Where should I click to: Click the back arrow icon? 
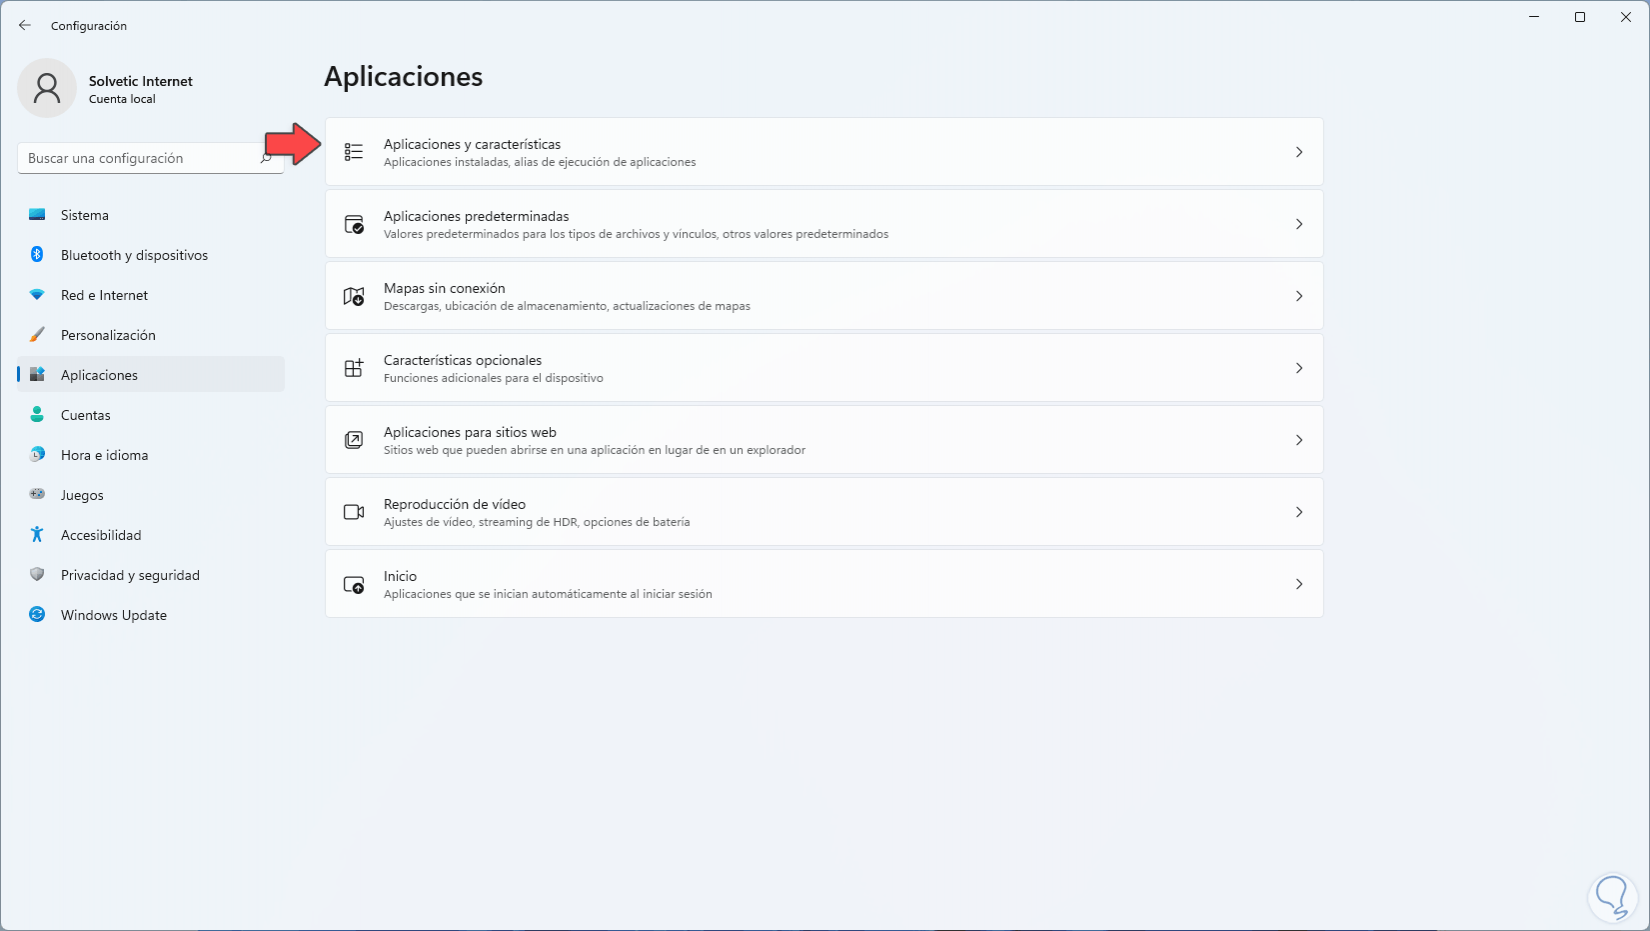25,25
